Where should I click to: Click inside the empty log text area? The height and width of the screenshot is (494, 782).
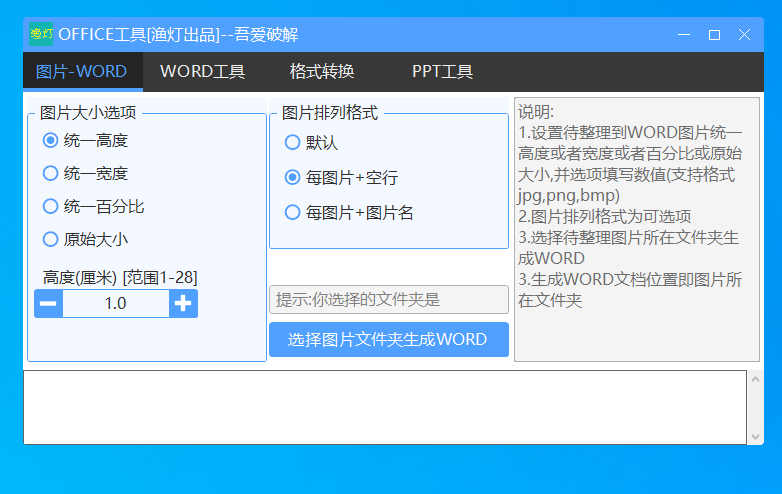tap(385, 407)
